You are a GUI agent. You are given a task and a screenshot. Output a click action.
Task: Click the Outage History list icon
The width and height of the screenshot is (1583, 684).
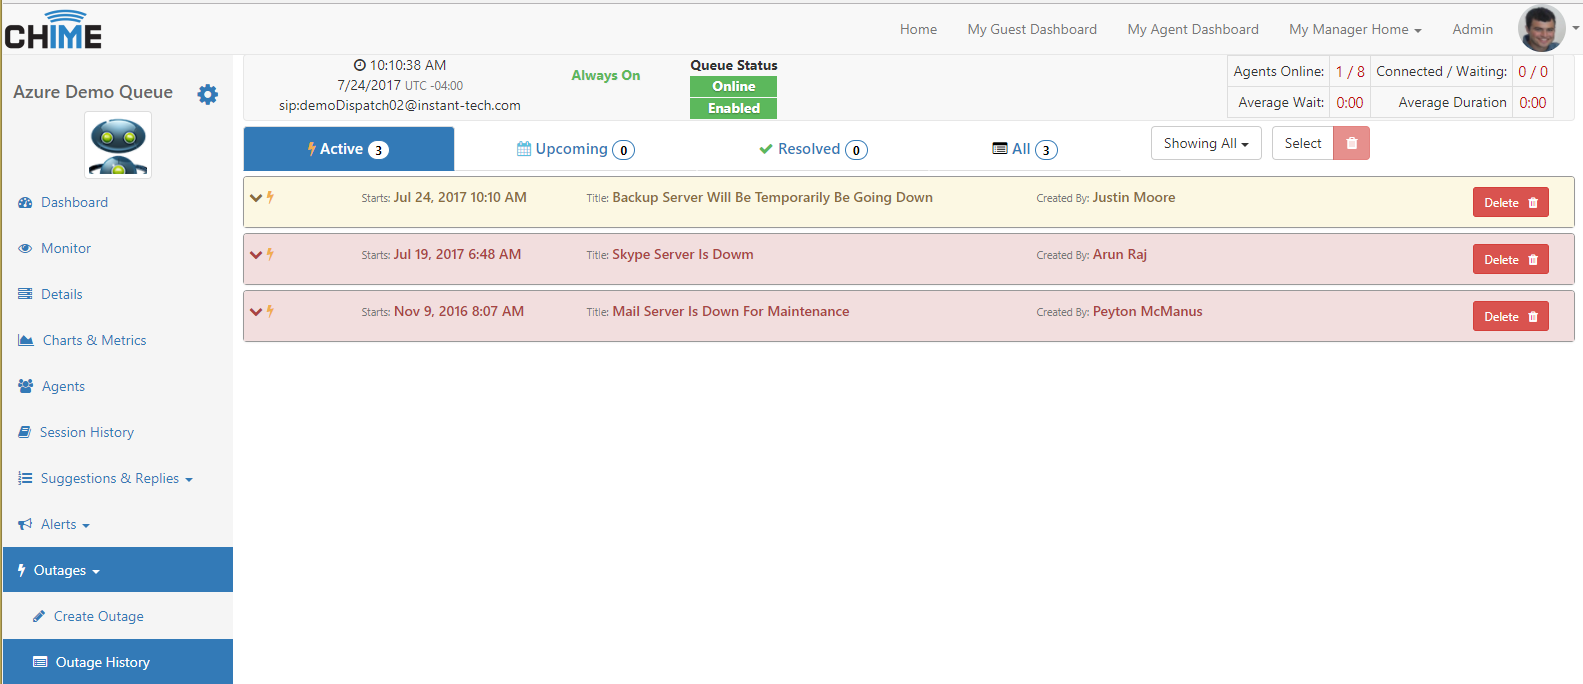40,662
